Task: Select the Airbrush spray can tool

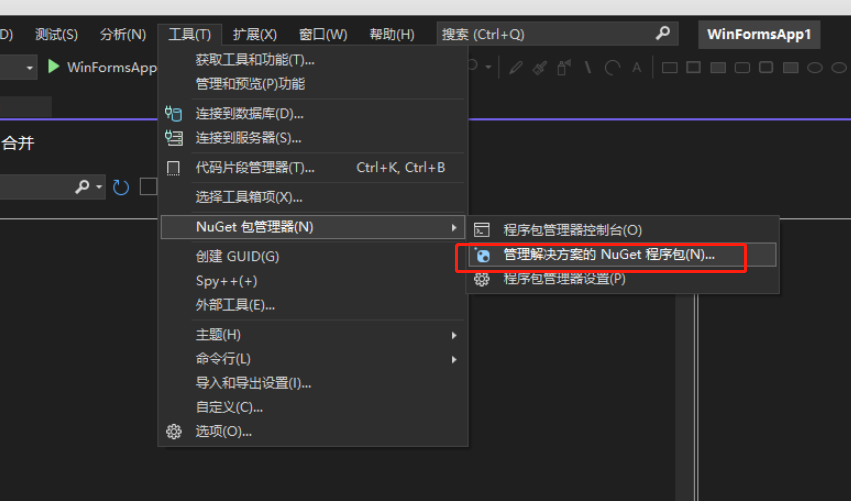Action: [563, 68]
